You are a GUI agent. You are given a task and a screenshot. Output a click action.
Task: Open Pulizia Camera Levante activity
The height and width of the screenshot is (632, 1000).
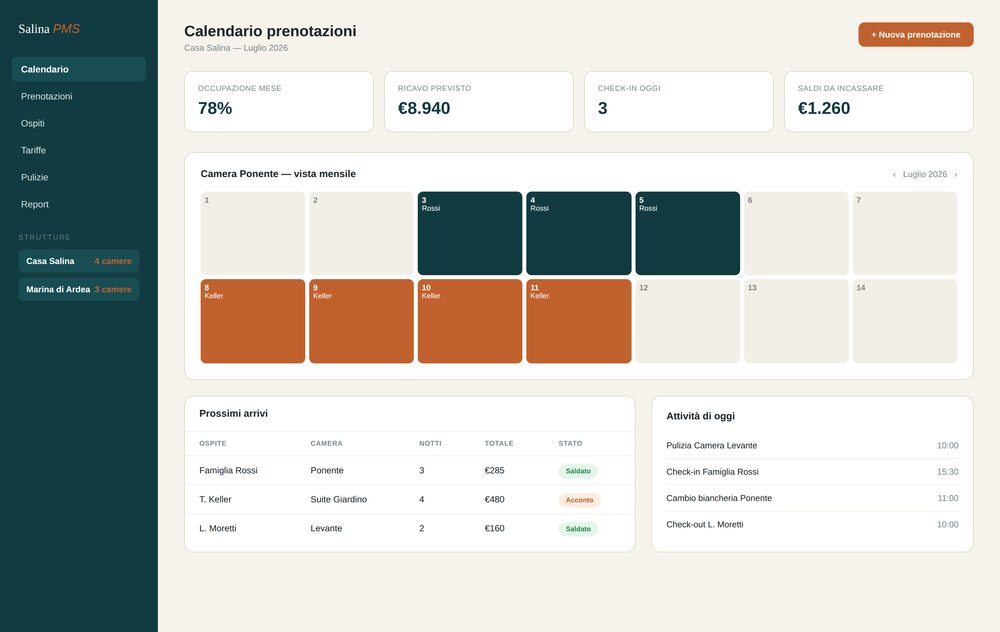[x=812, y=445]
